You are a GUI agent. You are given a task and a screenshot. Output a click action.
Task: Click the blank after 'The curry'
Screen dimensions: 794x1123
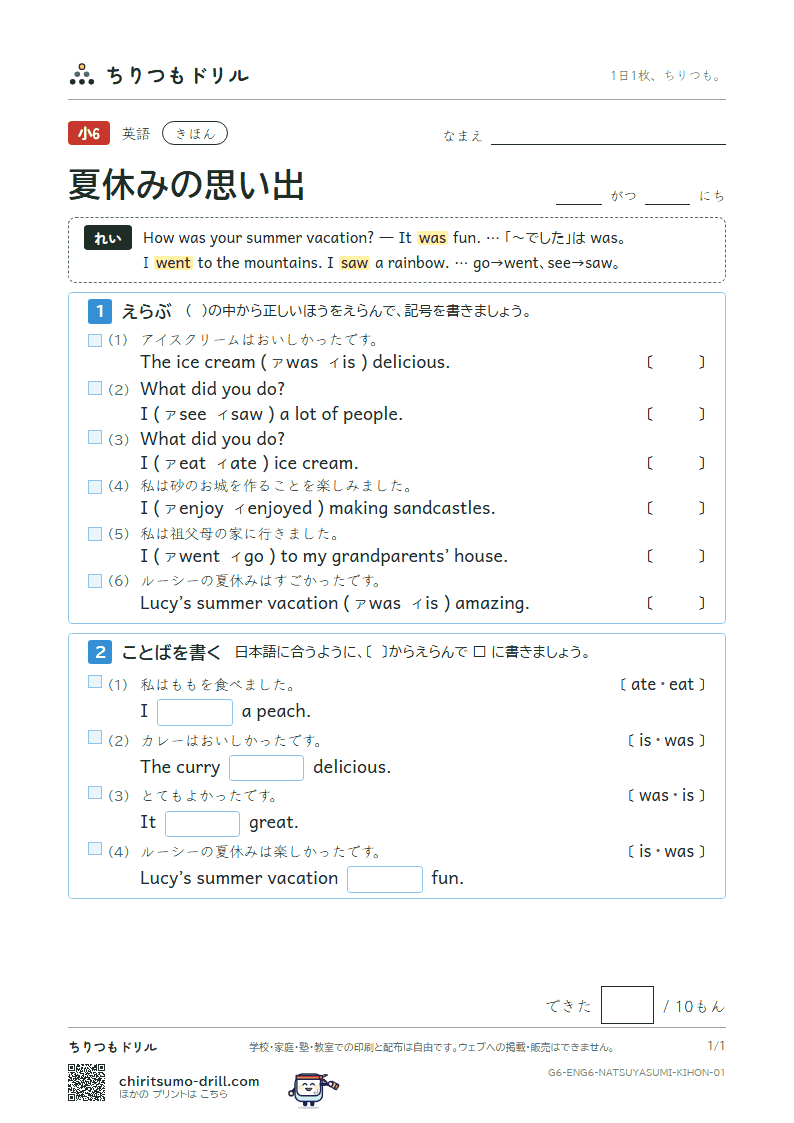coord(266,768)
